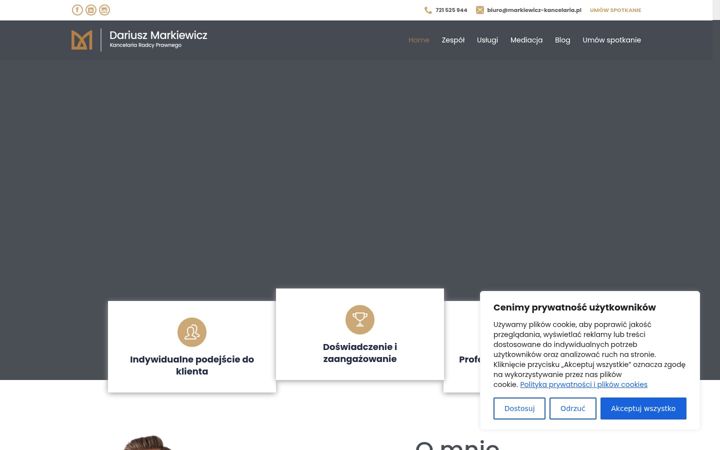
Task: Click the golden M logo
Action: (82, 40)
